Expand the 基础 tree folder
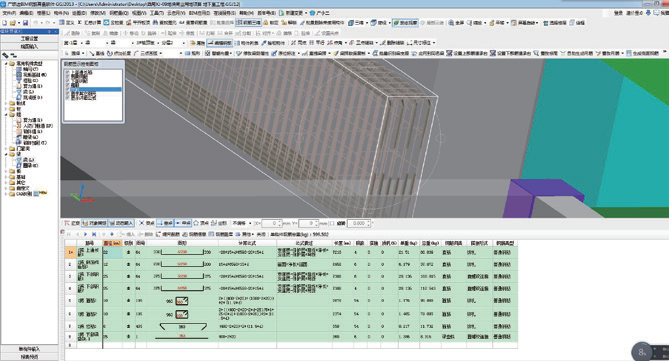This screenshot has width=669, height=361. pos(6,177)
